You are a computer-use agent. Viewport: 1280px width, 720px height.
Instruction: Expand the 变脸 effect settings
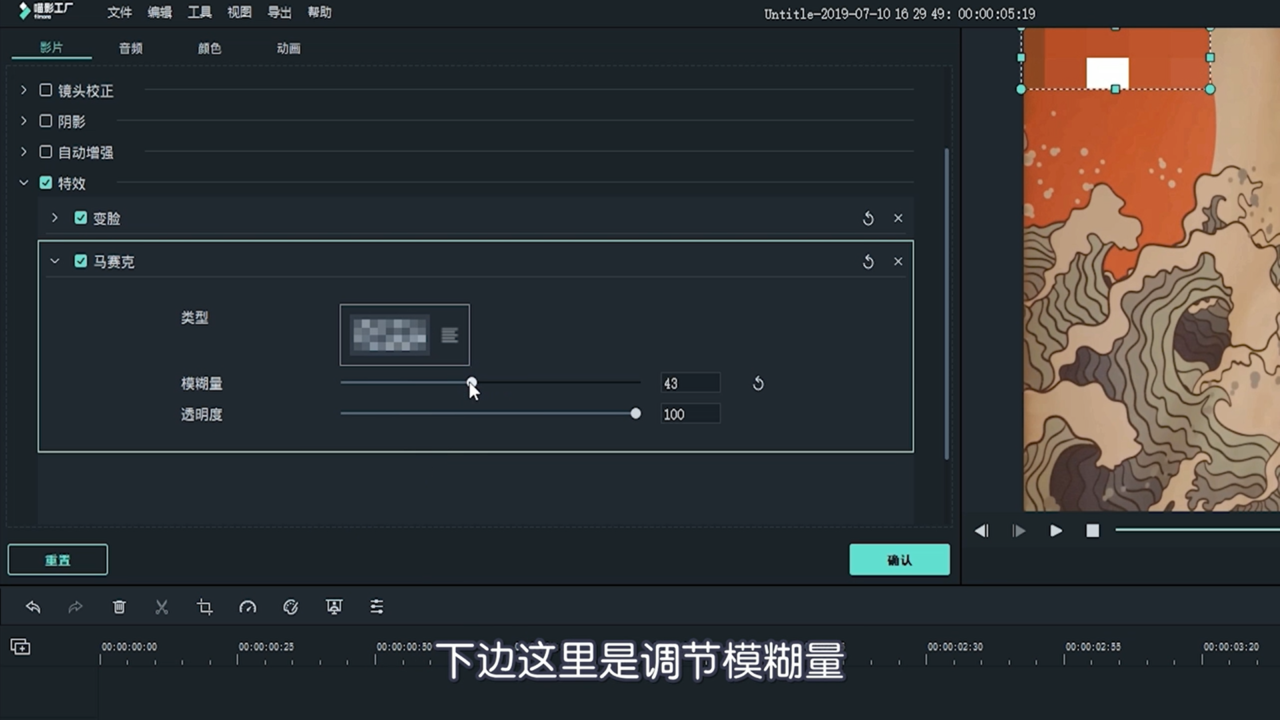[55, 218]
